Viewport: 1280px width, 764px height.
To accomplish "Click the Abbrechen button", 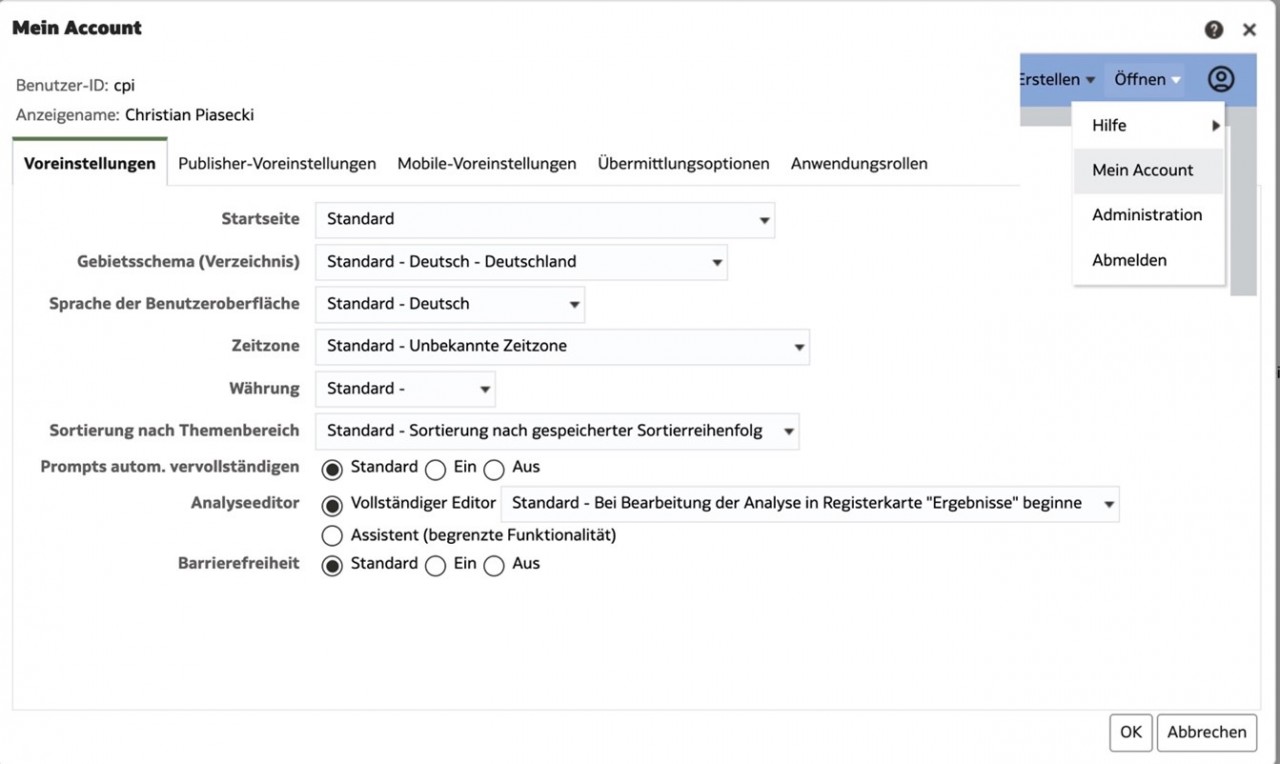I will [1207, 732].
